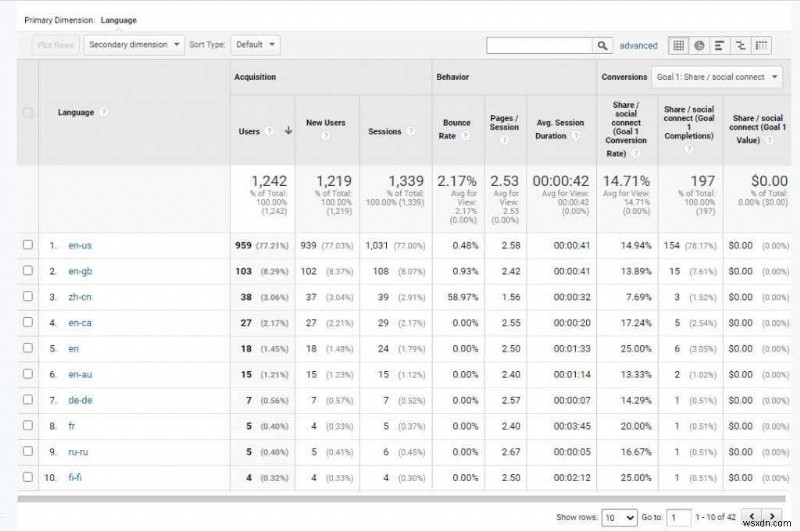Check the en-gb row checkbox
Image resolution: width=800 pixels, height=531 pixels.
pyautogui.click(x=28, y=270)
